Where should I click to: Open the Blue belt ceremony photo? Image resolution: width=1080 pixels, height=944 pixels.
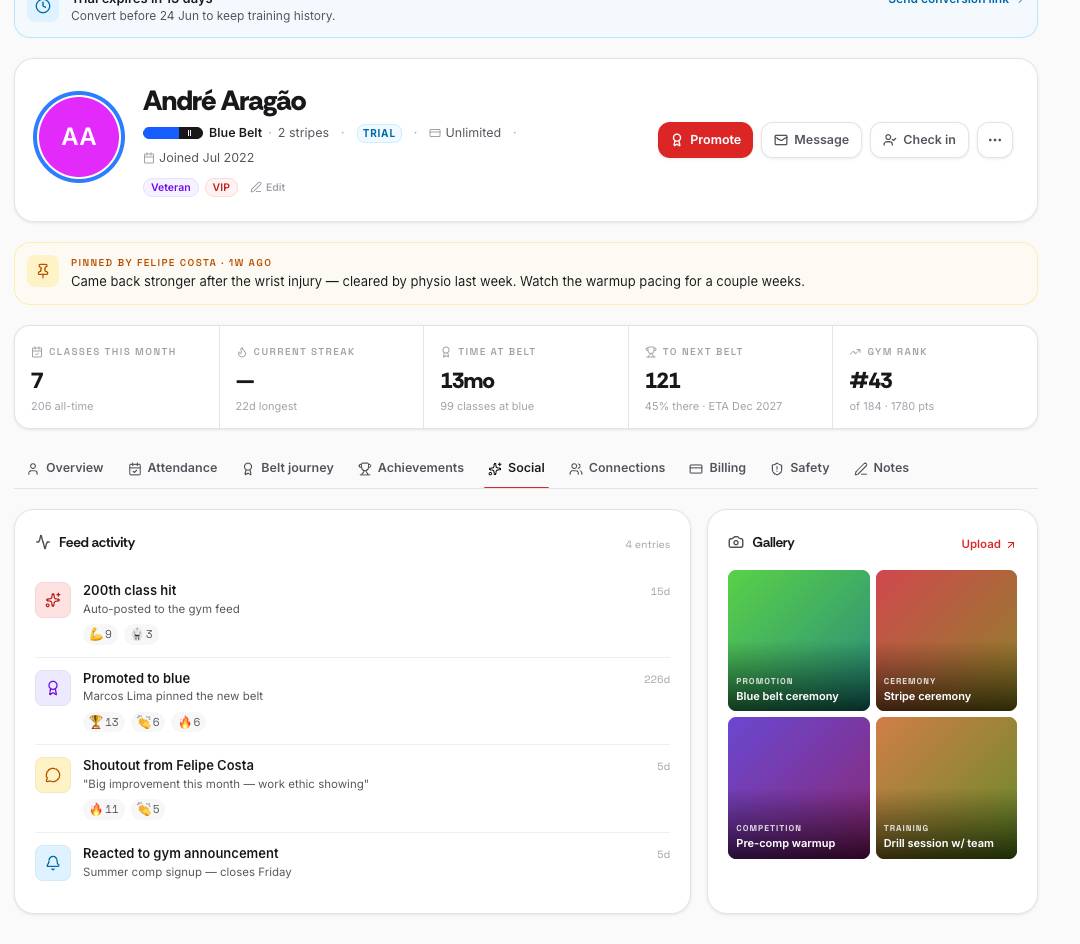click(798, 640)
